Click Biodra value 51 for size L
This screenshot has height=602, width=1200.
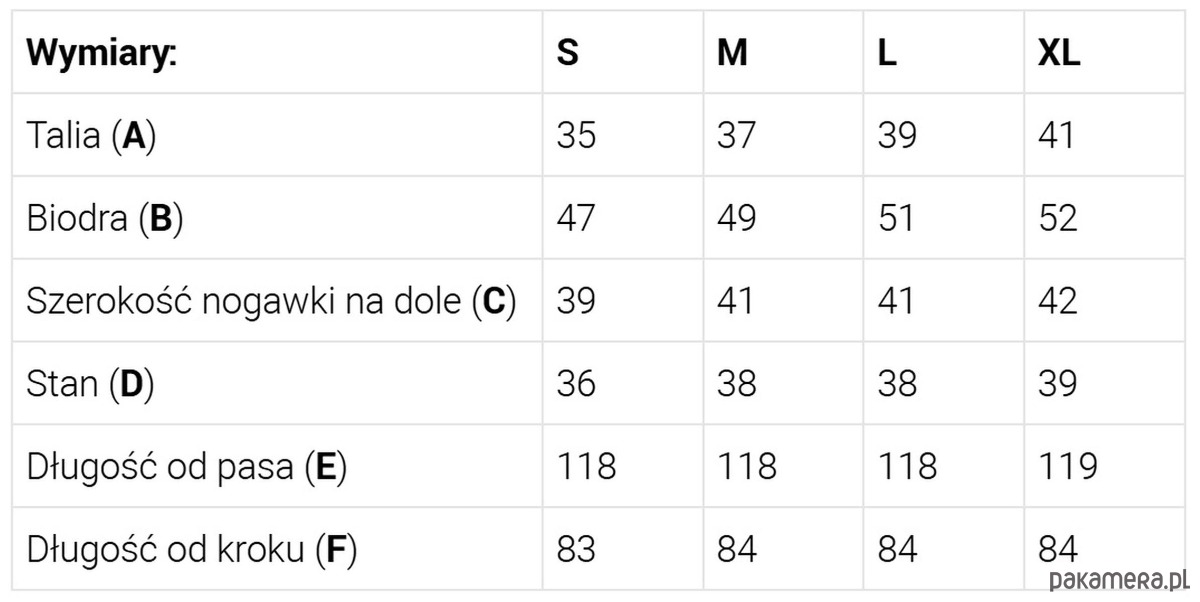[896, 218]
